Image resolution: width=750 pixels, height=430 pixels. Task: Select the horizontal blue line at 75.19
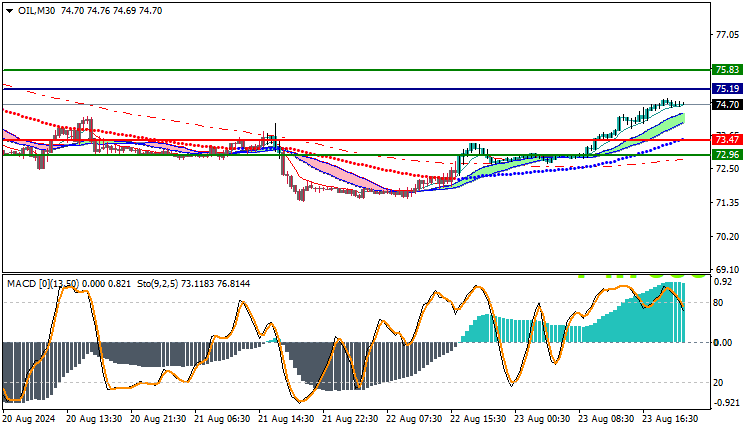click(356, 89)
